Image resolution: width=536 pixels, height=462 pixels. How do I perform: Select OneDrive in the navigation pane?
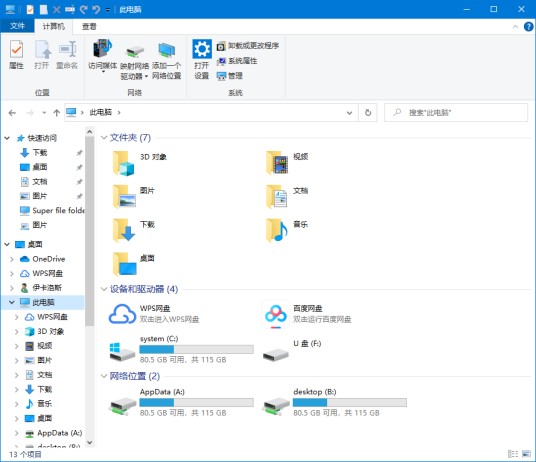tap(42, 259)
